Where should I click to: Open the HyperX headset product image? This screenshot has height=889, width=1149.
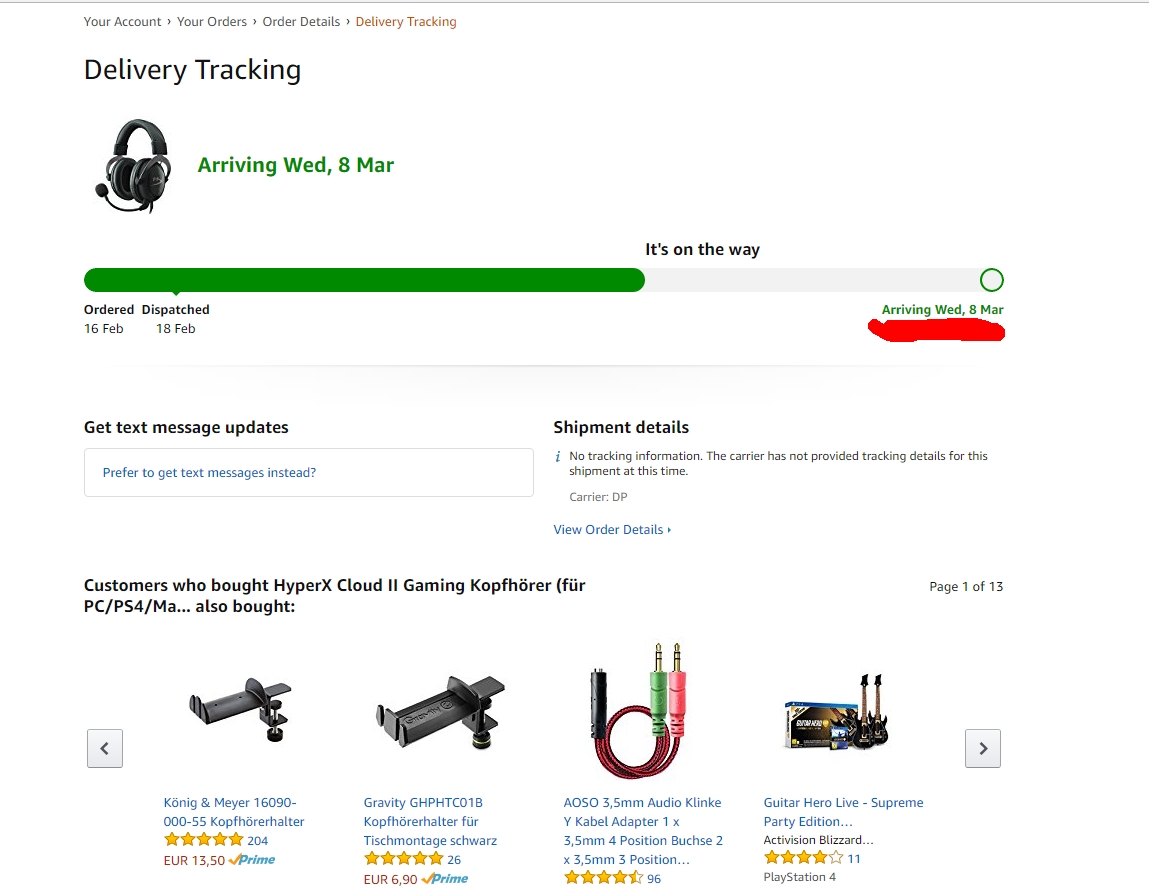(x=133, y=166)
